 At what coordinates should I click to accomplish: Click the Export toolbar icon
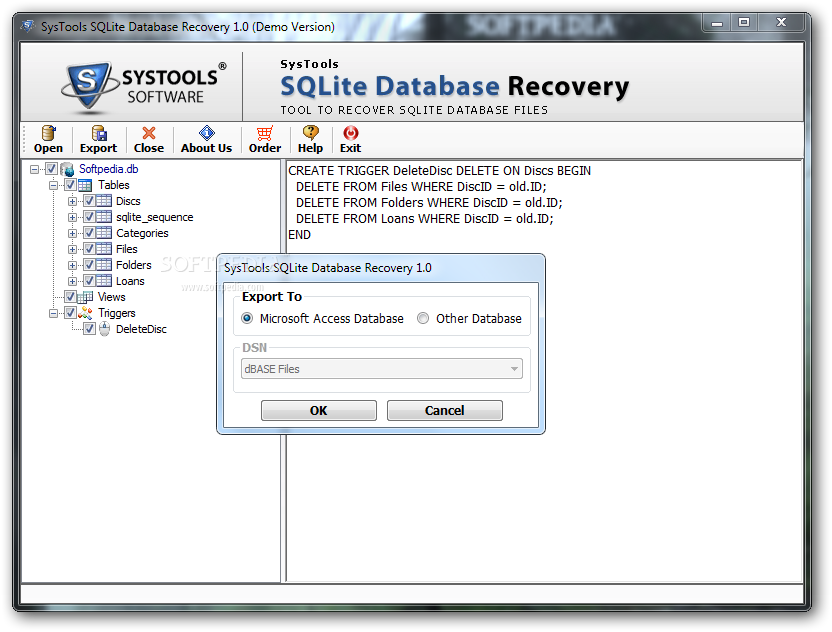click(99, 133)
